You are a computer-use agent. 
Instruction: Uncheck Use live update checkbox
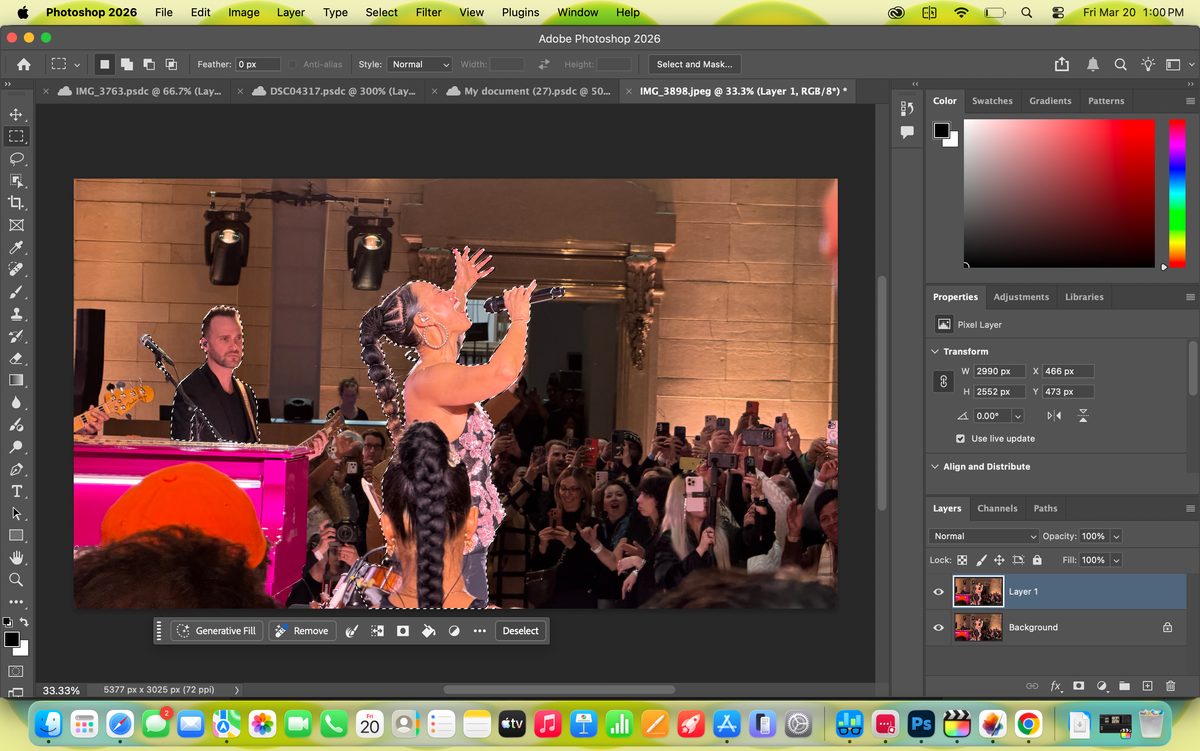tap(960, 439)
